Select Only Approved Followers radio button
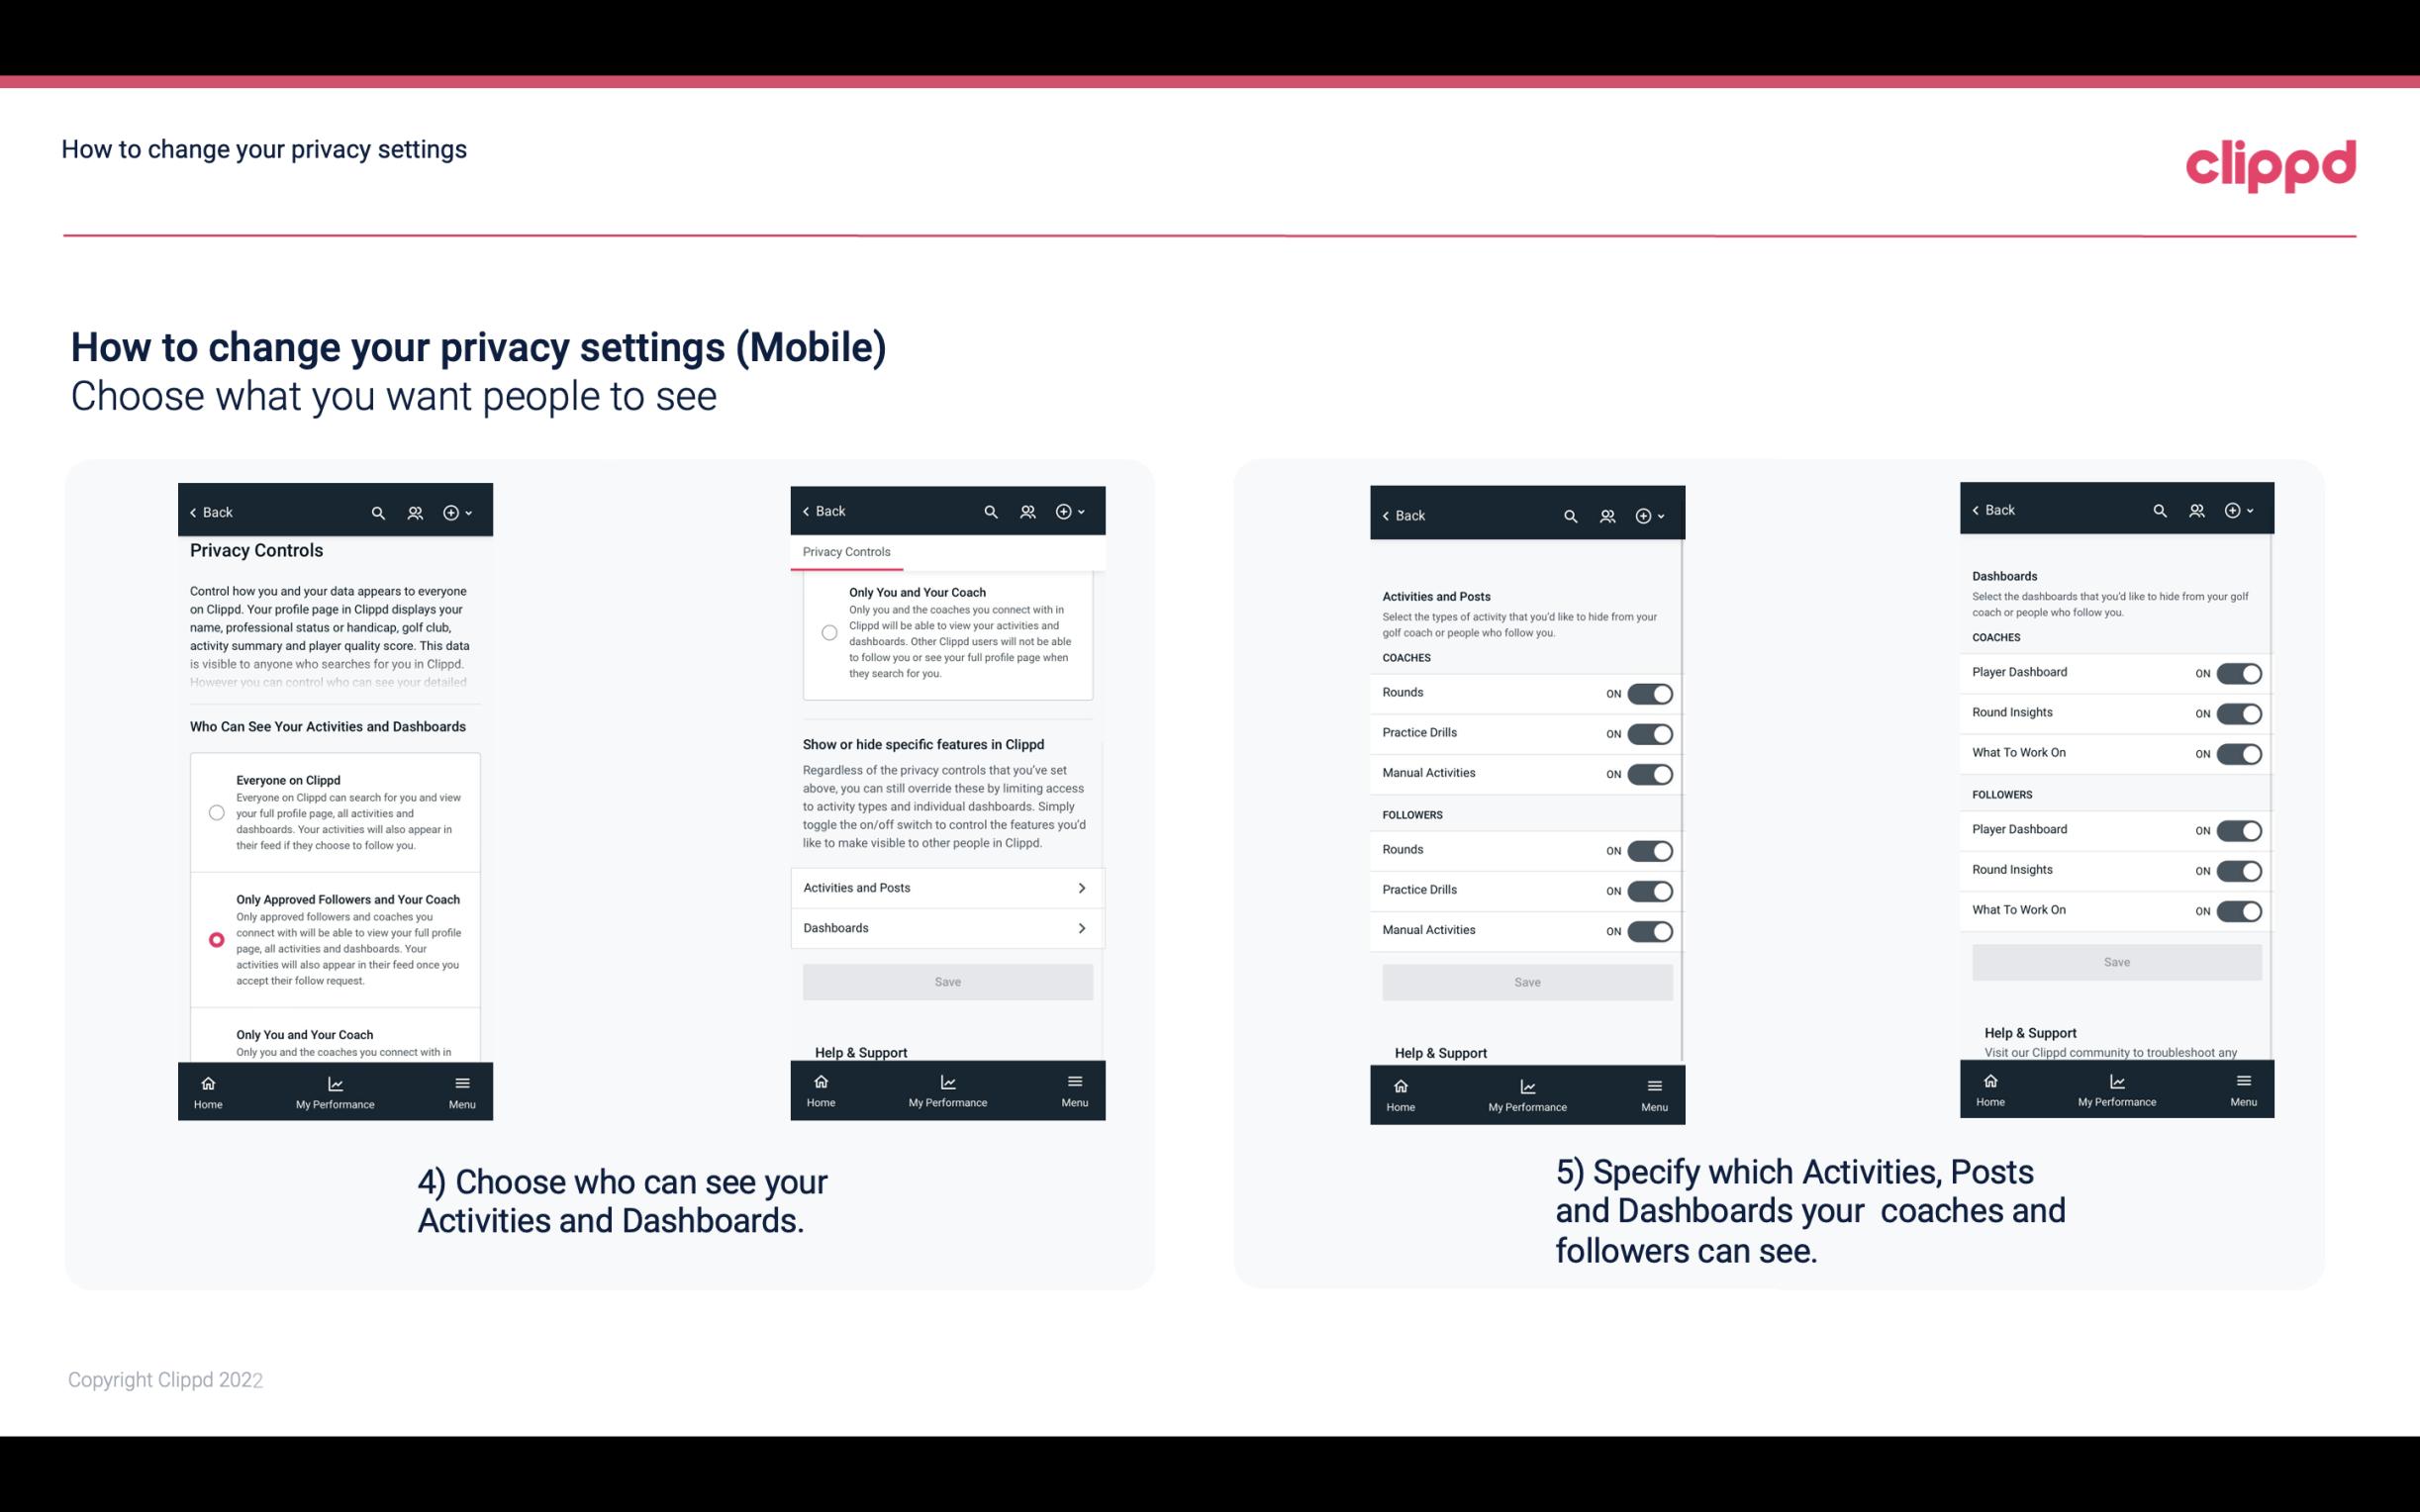The width and height of the screenshot is (2420, 1512). pos(215,939)
